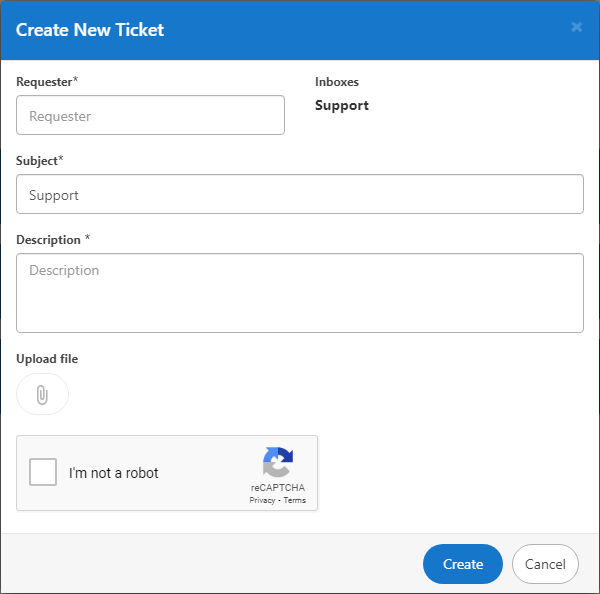Click the I'm not a robot text
The image size is (600, 594).
point(113,473)
